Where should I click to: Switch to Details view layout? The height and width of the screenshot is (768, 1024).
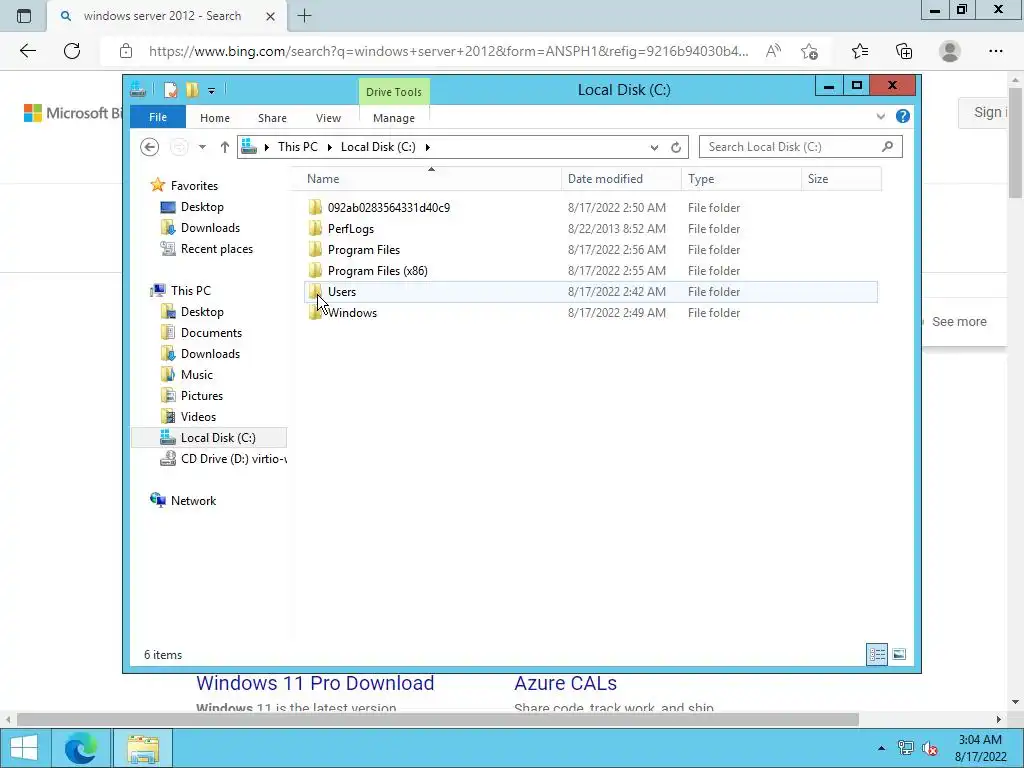[877, 654]
